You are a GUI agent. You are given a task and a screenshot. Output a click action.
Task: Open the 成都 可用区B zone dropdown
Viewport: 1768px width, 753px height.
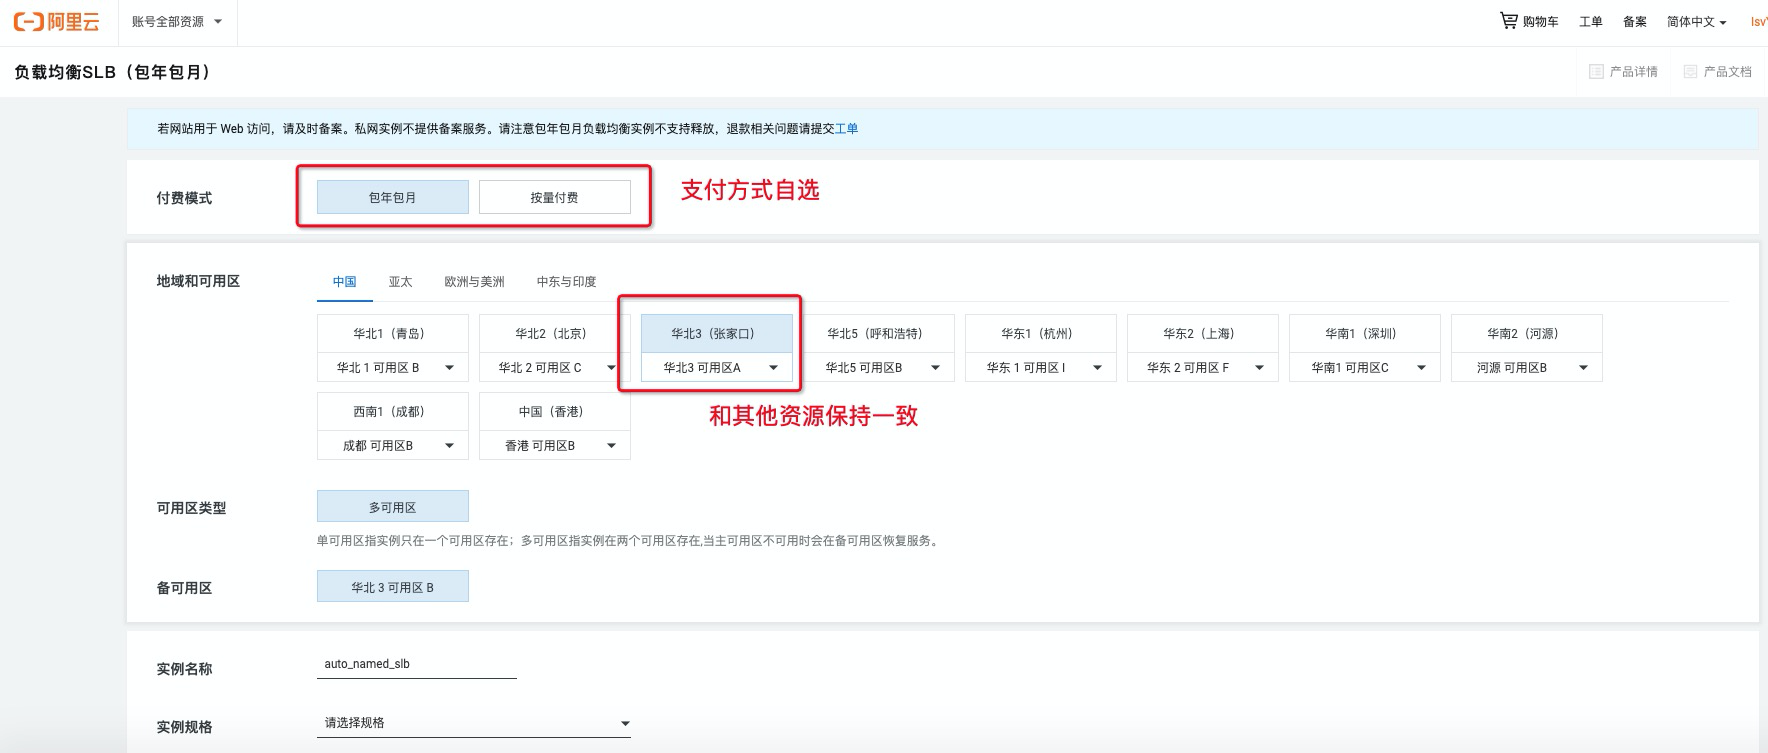point(393,446)
